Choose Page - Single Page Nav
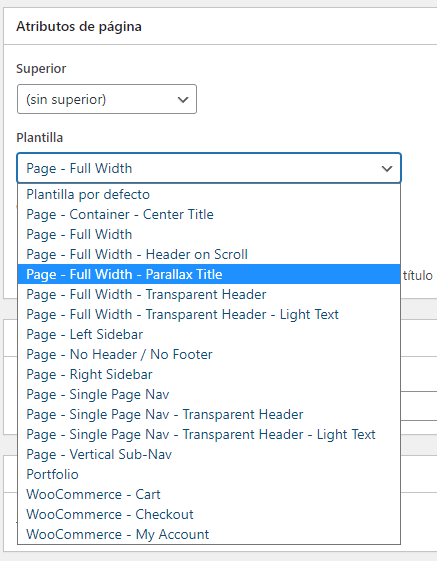 point(209,395)
